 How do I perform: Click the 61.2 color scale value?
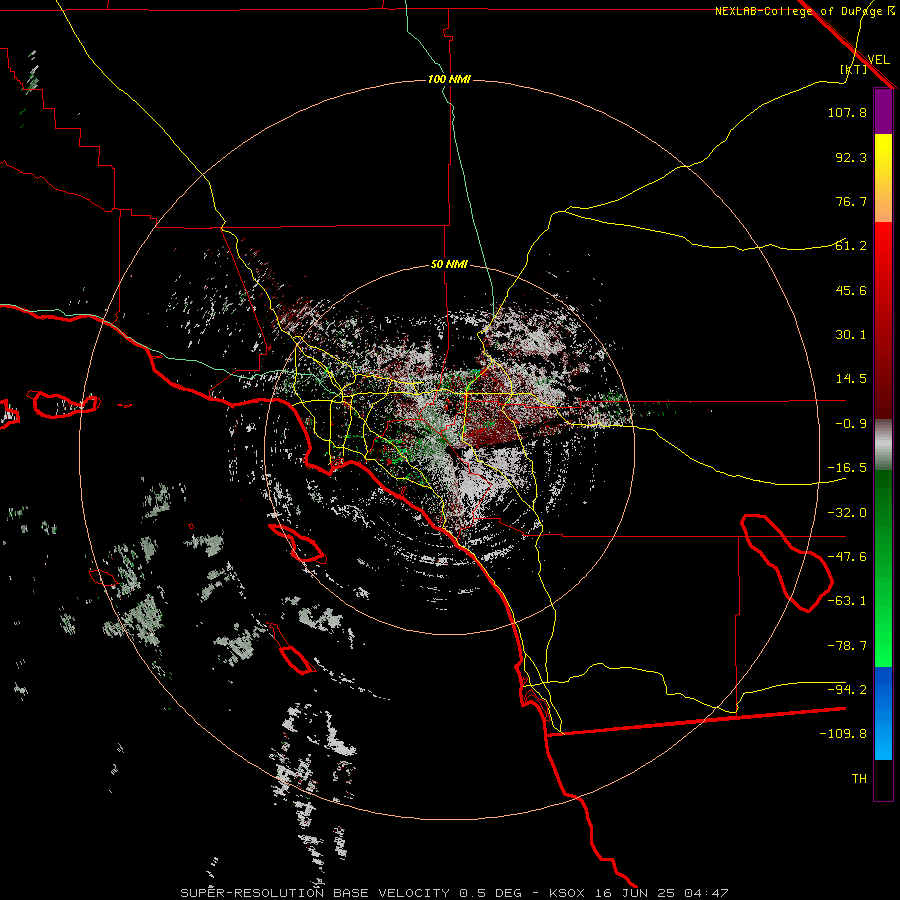coord(851,246)
